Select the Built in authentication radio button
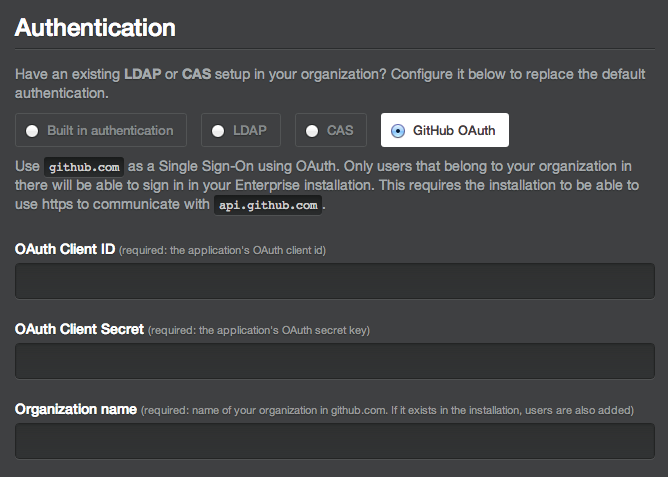 [x=33, y=130]
